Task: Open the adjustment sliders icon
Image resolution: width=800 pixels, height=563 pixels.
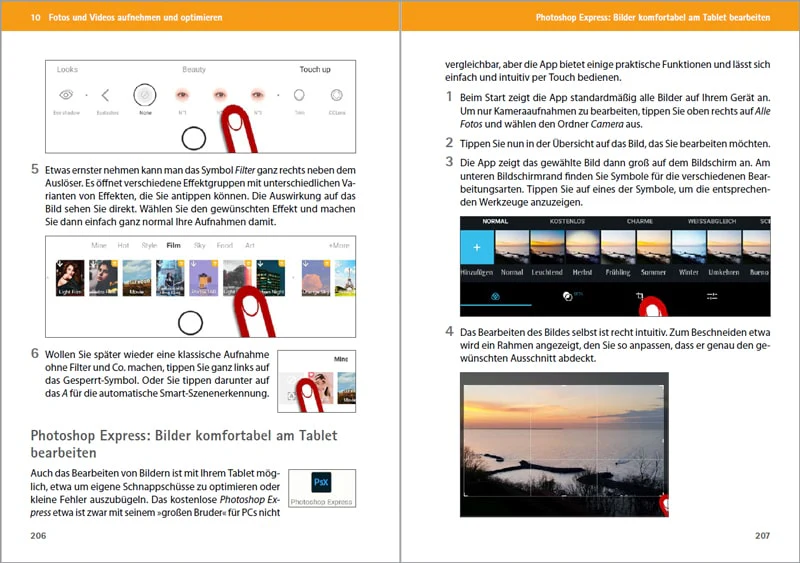Action: [x=712, y=296]
